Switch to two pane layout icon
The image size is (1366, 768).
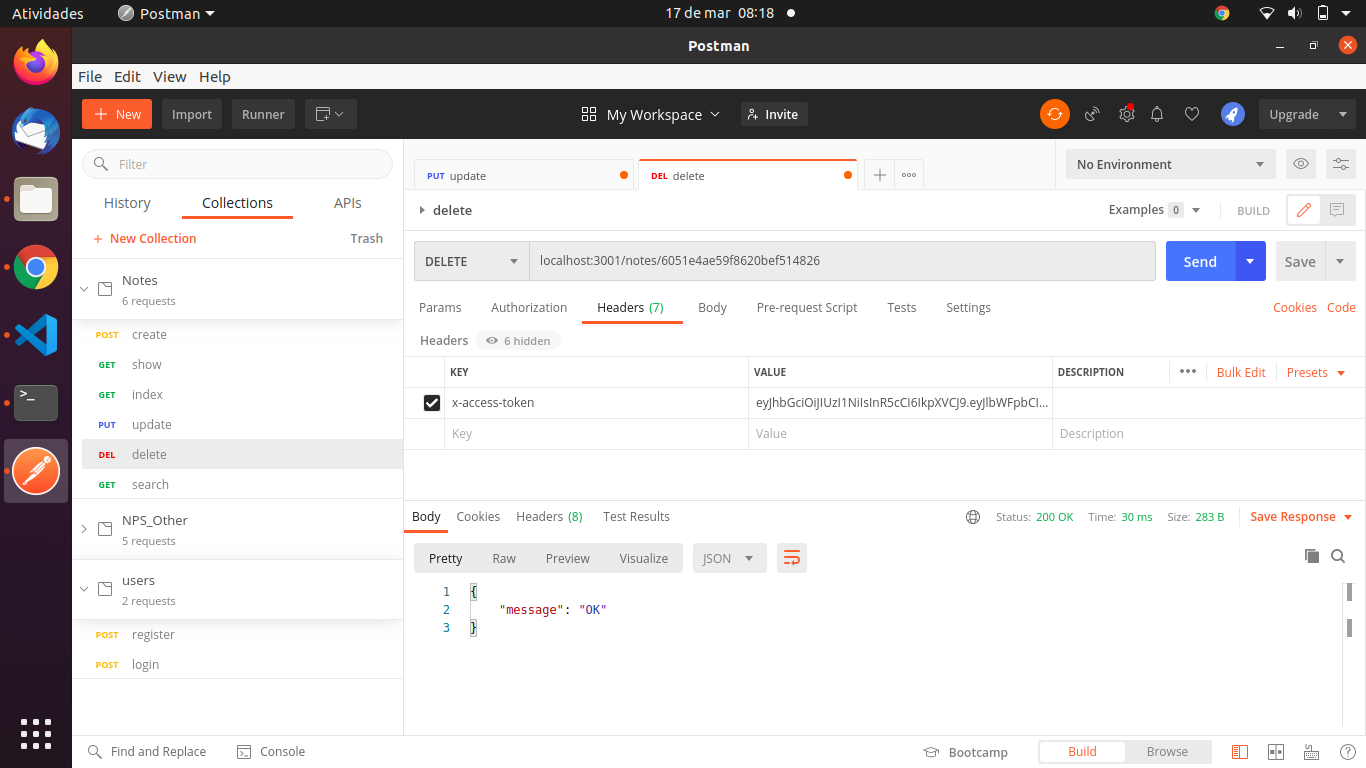pos(1276,752)
